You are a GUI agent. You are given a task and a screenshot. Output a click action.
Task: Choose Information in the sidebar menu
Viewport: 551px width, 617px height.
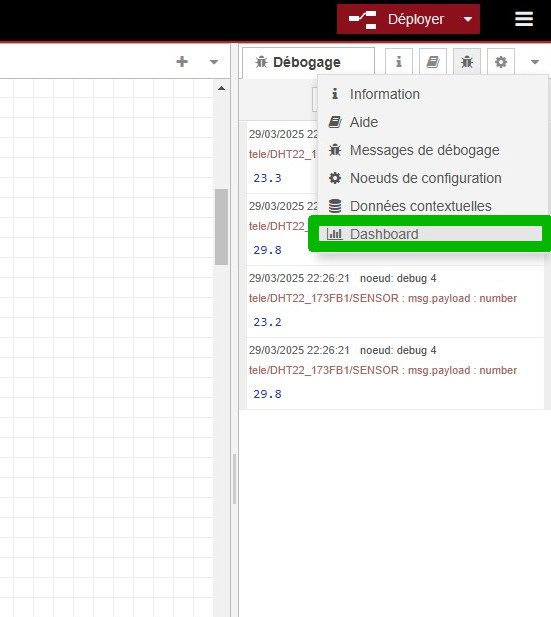[433, 94]
